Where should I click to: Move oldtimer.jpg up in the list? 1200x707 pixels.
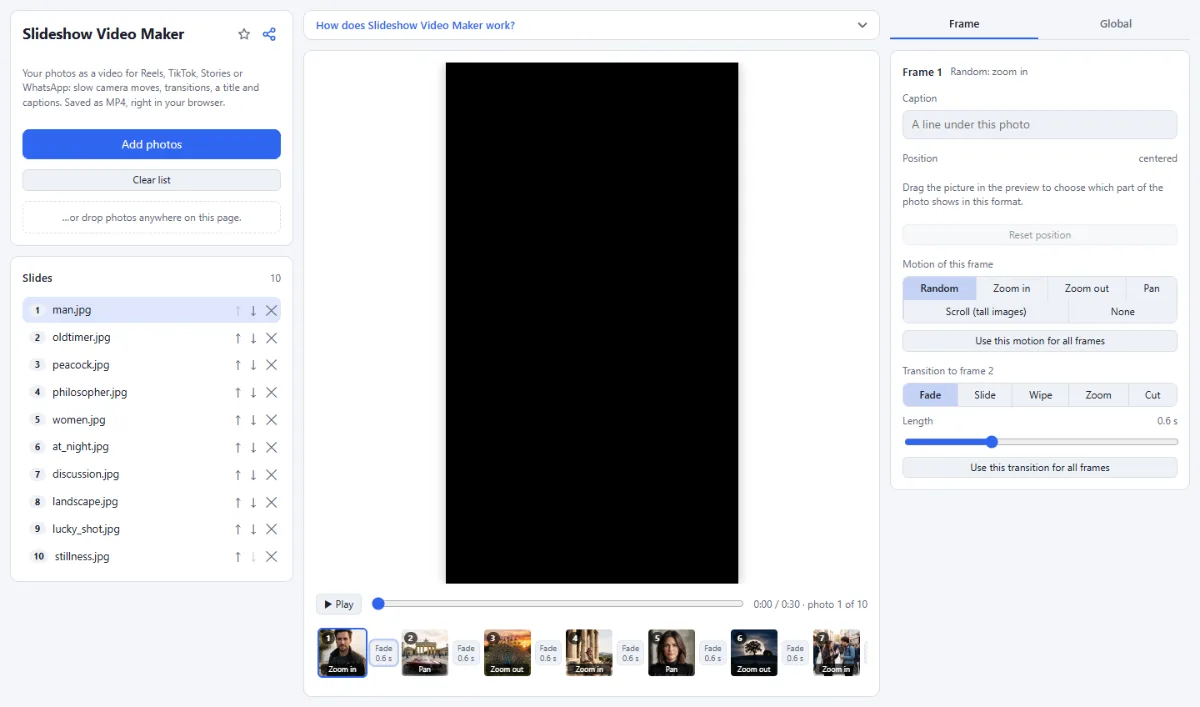pyautogui.click(x=238, y=338)
